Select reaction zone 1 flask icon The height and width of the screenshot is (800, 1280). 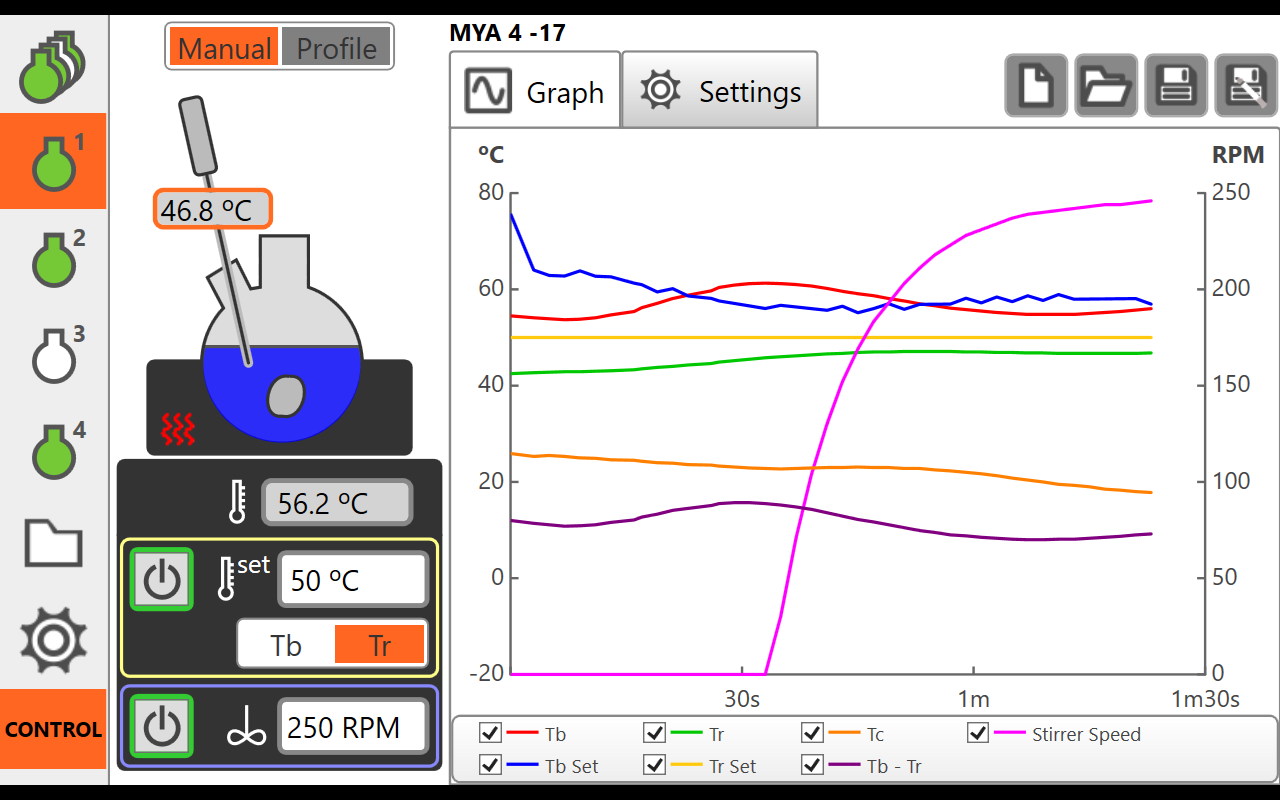(53, 160)
